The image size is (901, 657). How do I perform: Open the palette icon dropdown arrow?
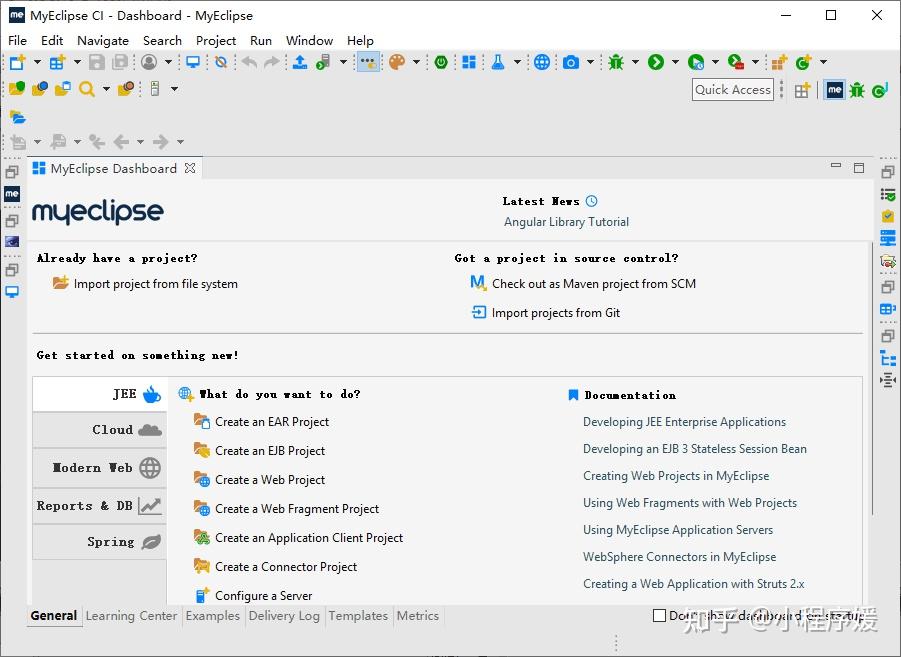click(x=416, y=62)
